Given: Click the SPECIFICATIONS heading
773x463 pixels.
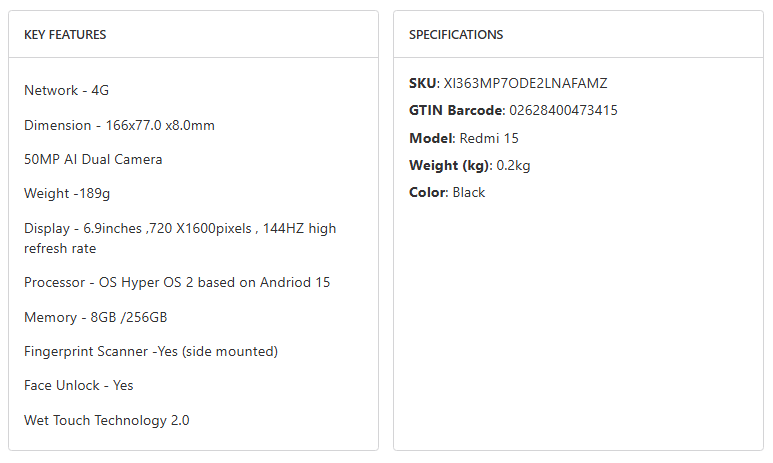Looking at the screenshot, I should tap(456, 35).
